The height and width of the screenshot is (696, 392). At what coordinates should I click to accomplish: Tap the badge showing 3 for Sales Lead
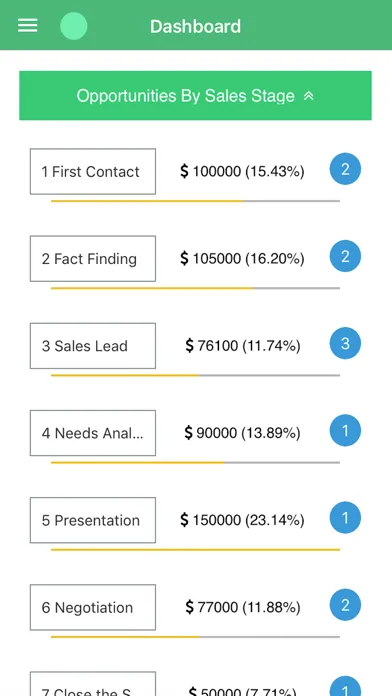coord(345,344)
